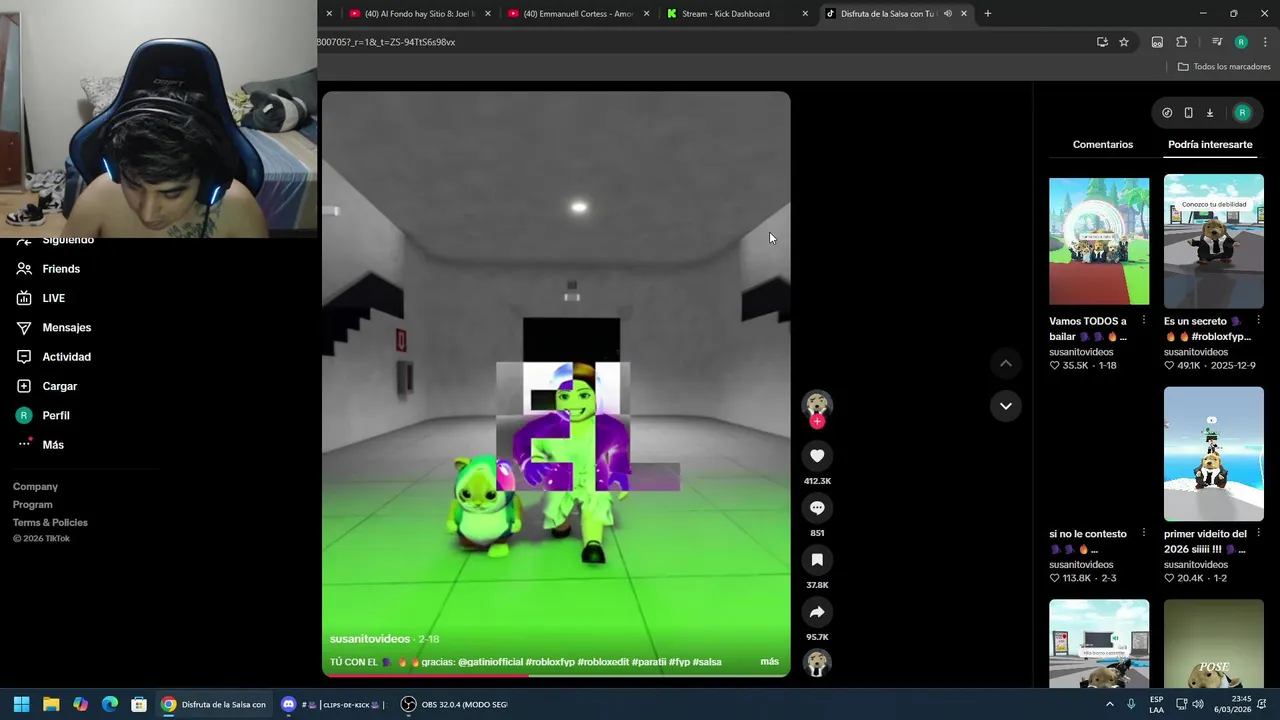Open 'Conozco tu debilidad' video thumbnail
The image size is (1280, 720).
click(x=1214, y=241)
